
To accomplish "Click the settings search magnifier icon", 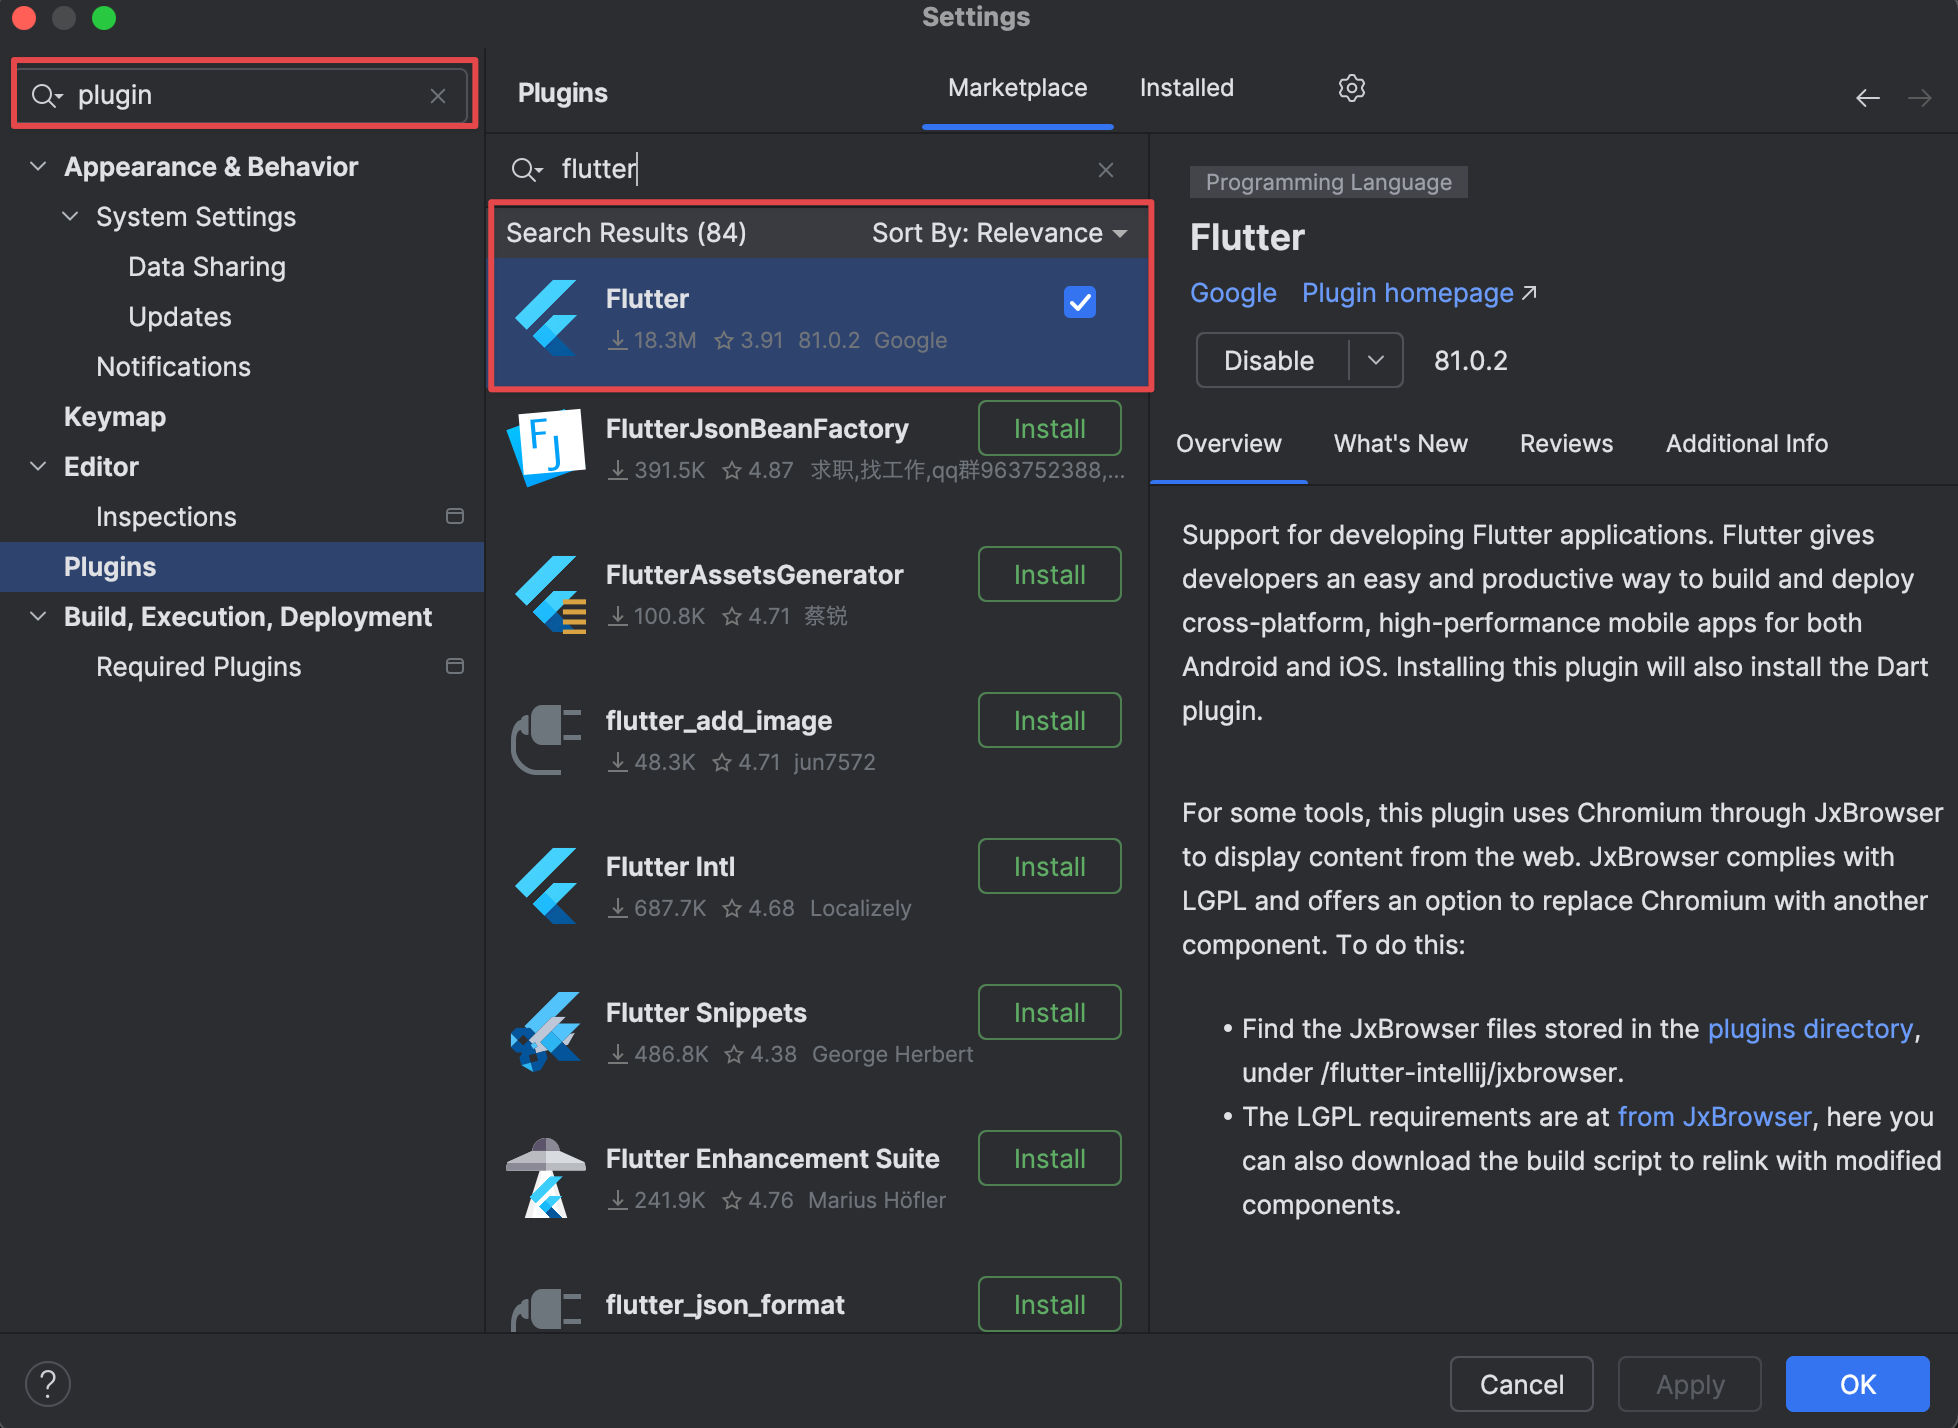I will pyautogui.click(x=45, y=96).
